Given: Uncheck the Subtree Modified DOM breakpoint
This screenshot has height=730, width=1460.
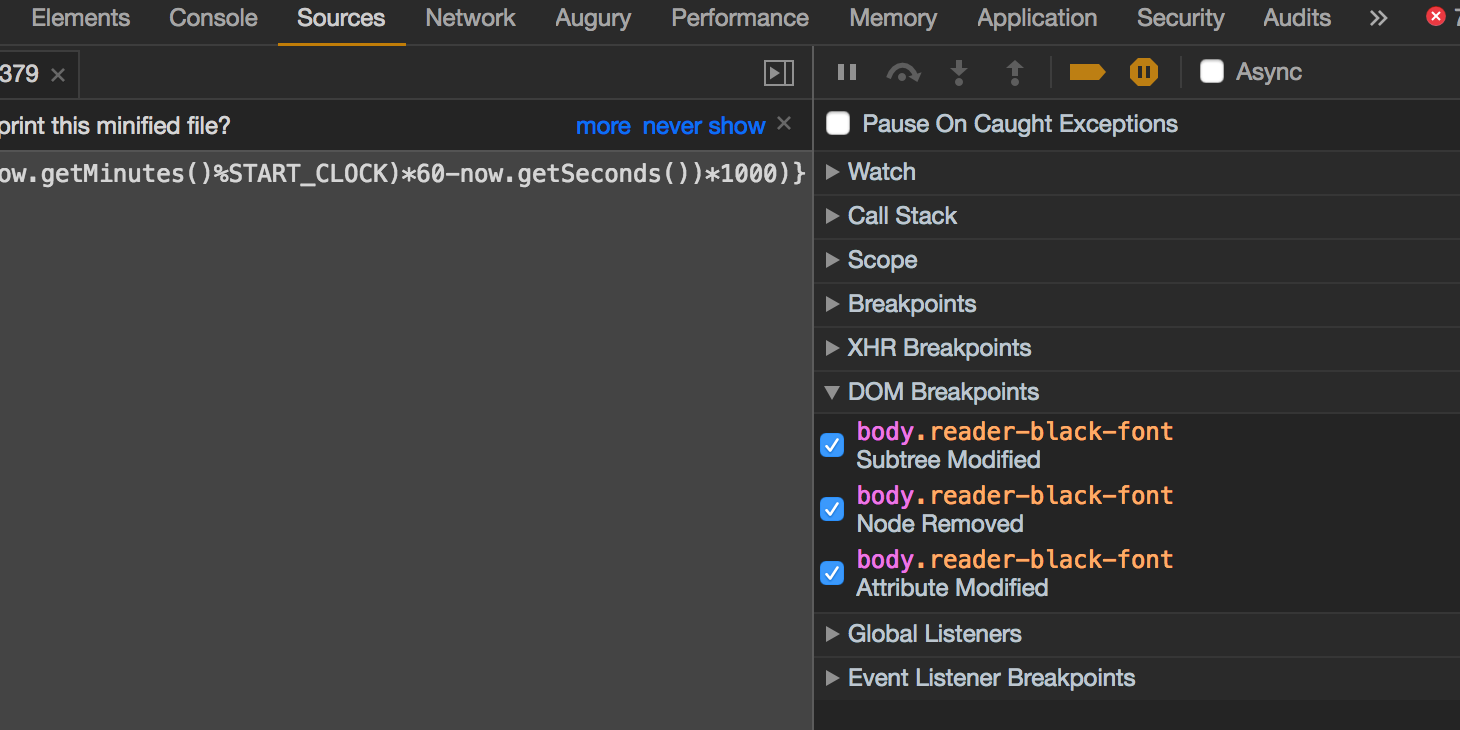Looking at the screenshot, I should (832, 445).
